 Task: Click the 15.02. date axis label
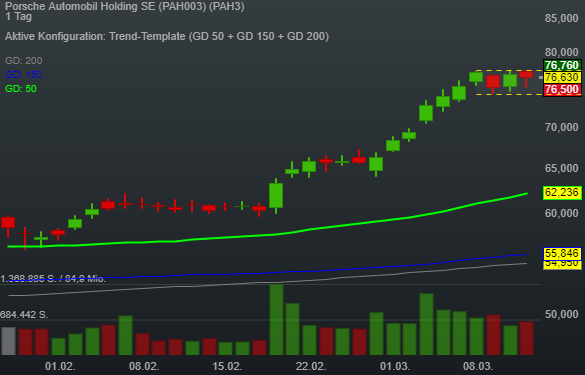point(227,366)
